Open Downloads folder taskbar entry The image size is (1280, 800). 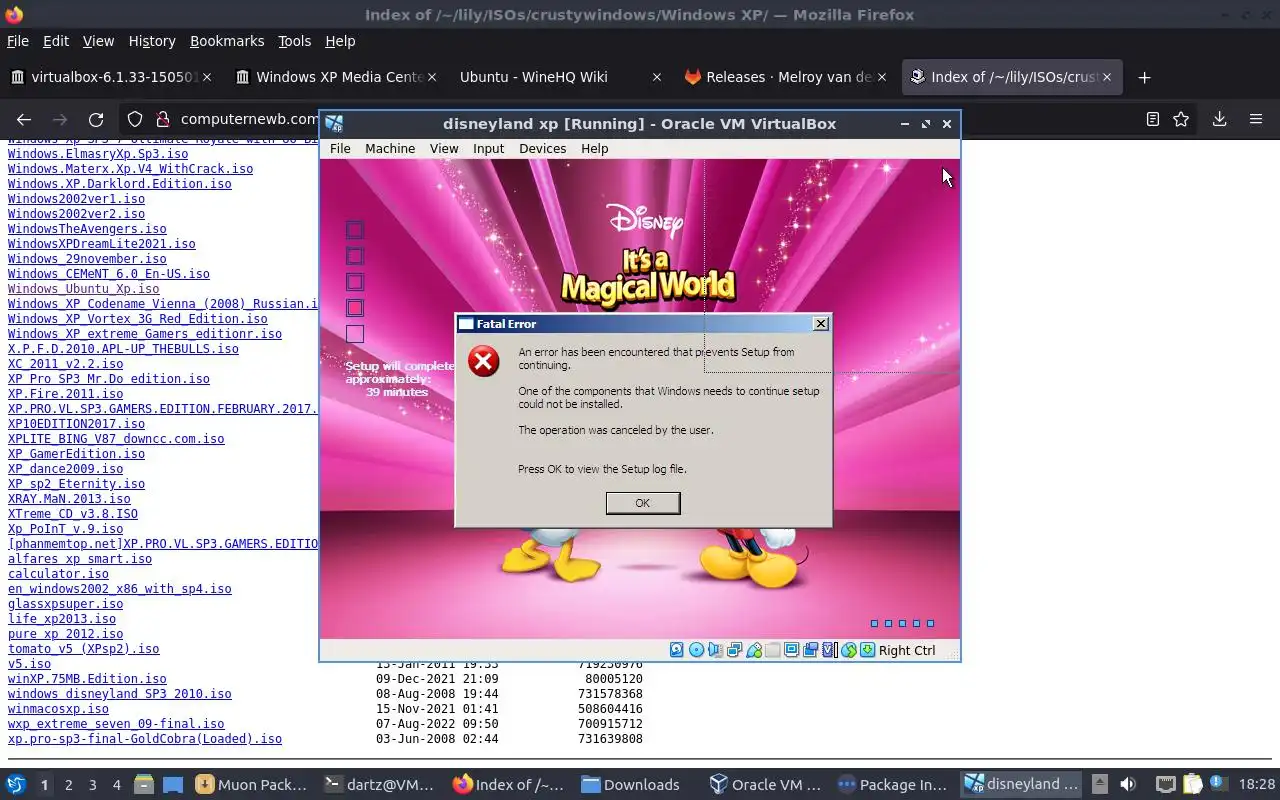click(x=631, y=785)
